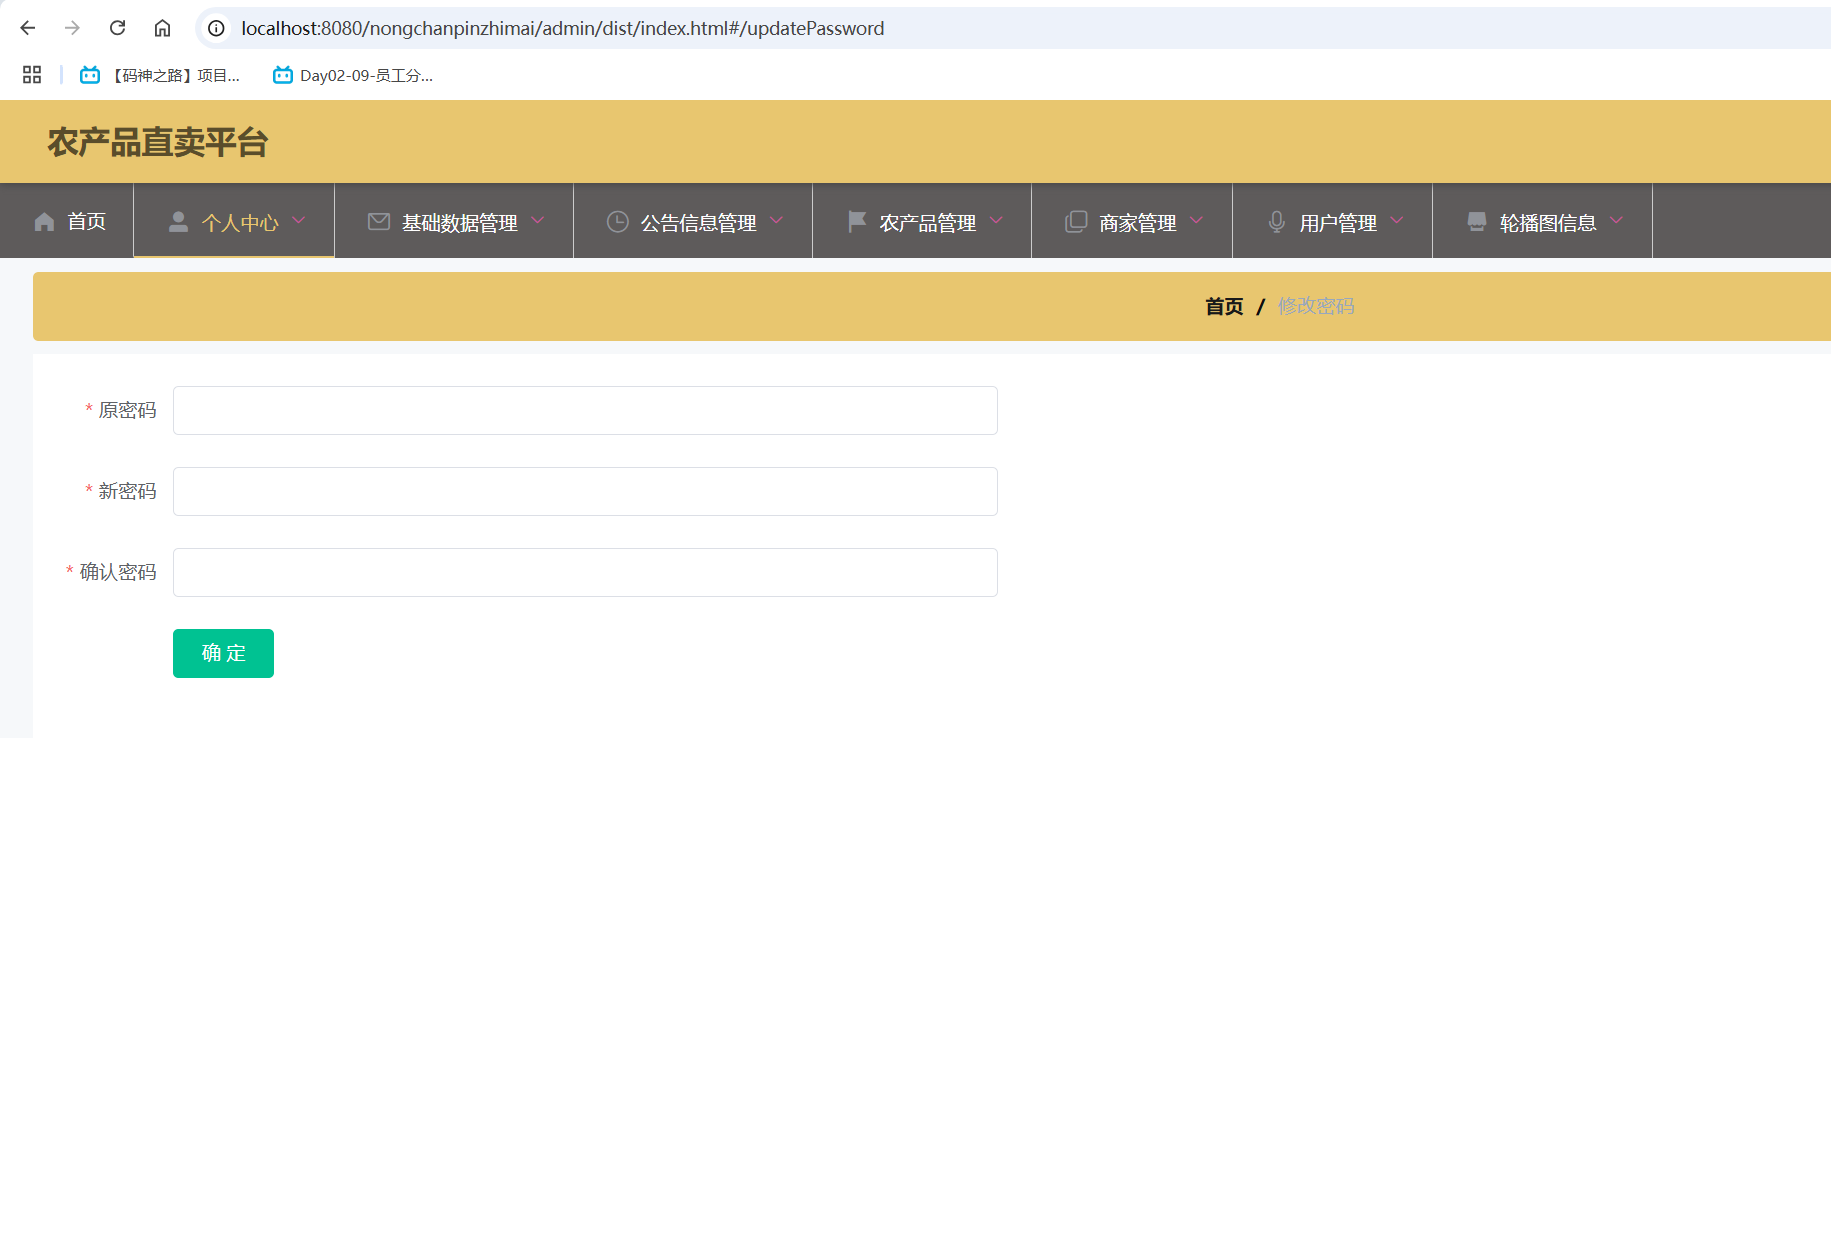Expand the 公告信息管理 dropdown arrow
1831x1248 pixels.
[x=776, y=221]
